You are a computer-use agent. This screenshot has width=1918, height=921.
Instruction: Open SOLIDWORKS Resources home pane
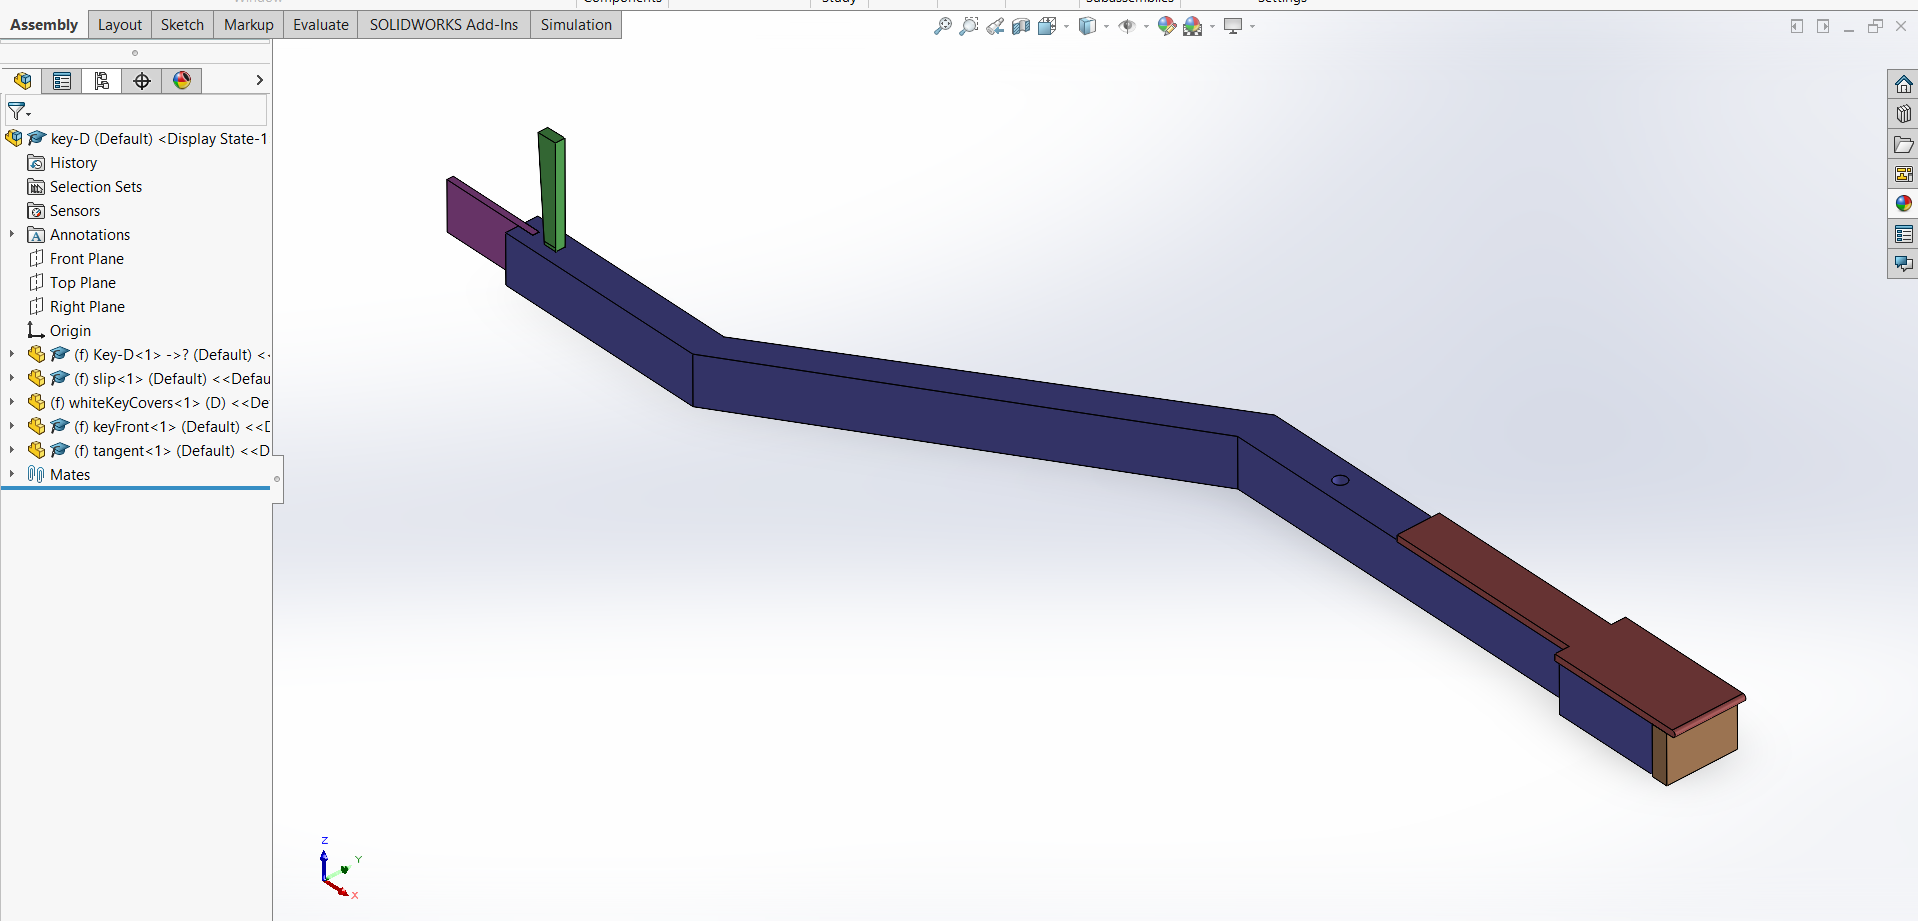pyautogui.click(x=1903, y=84)
